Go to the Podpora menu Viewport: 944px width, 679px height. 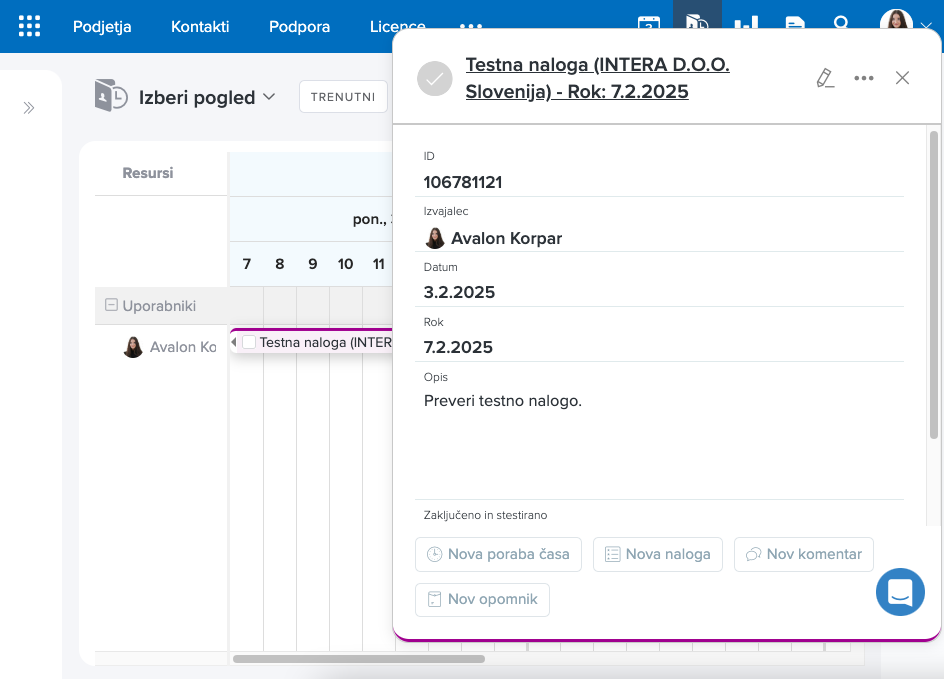click(299, 26)
